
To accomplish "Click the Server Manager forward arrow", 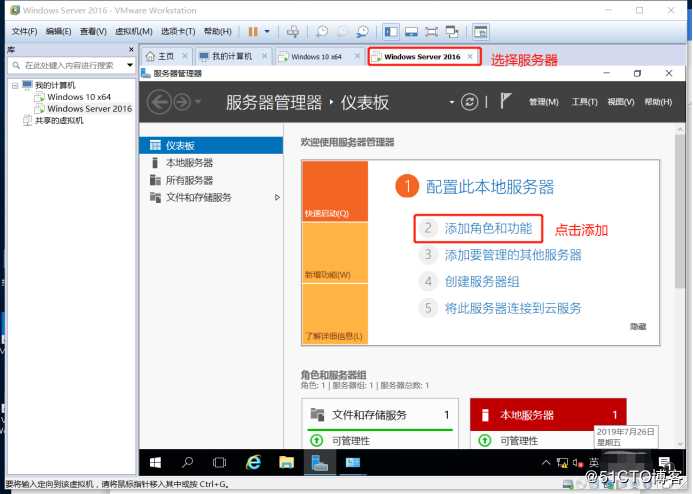I will [x=182, y=102].
